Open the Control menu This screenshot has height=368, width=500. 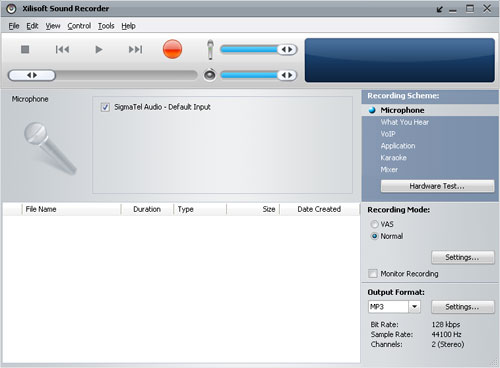click(79, 26)
